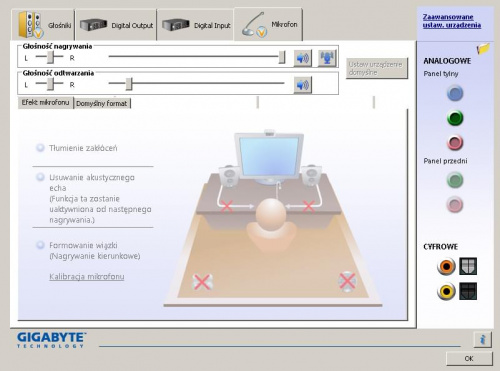Open the Digital Output tab
This screenshot has width=500, height=371.
click(116, 25)
